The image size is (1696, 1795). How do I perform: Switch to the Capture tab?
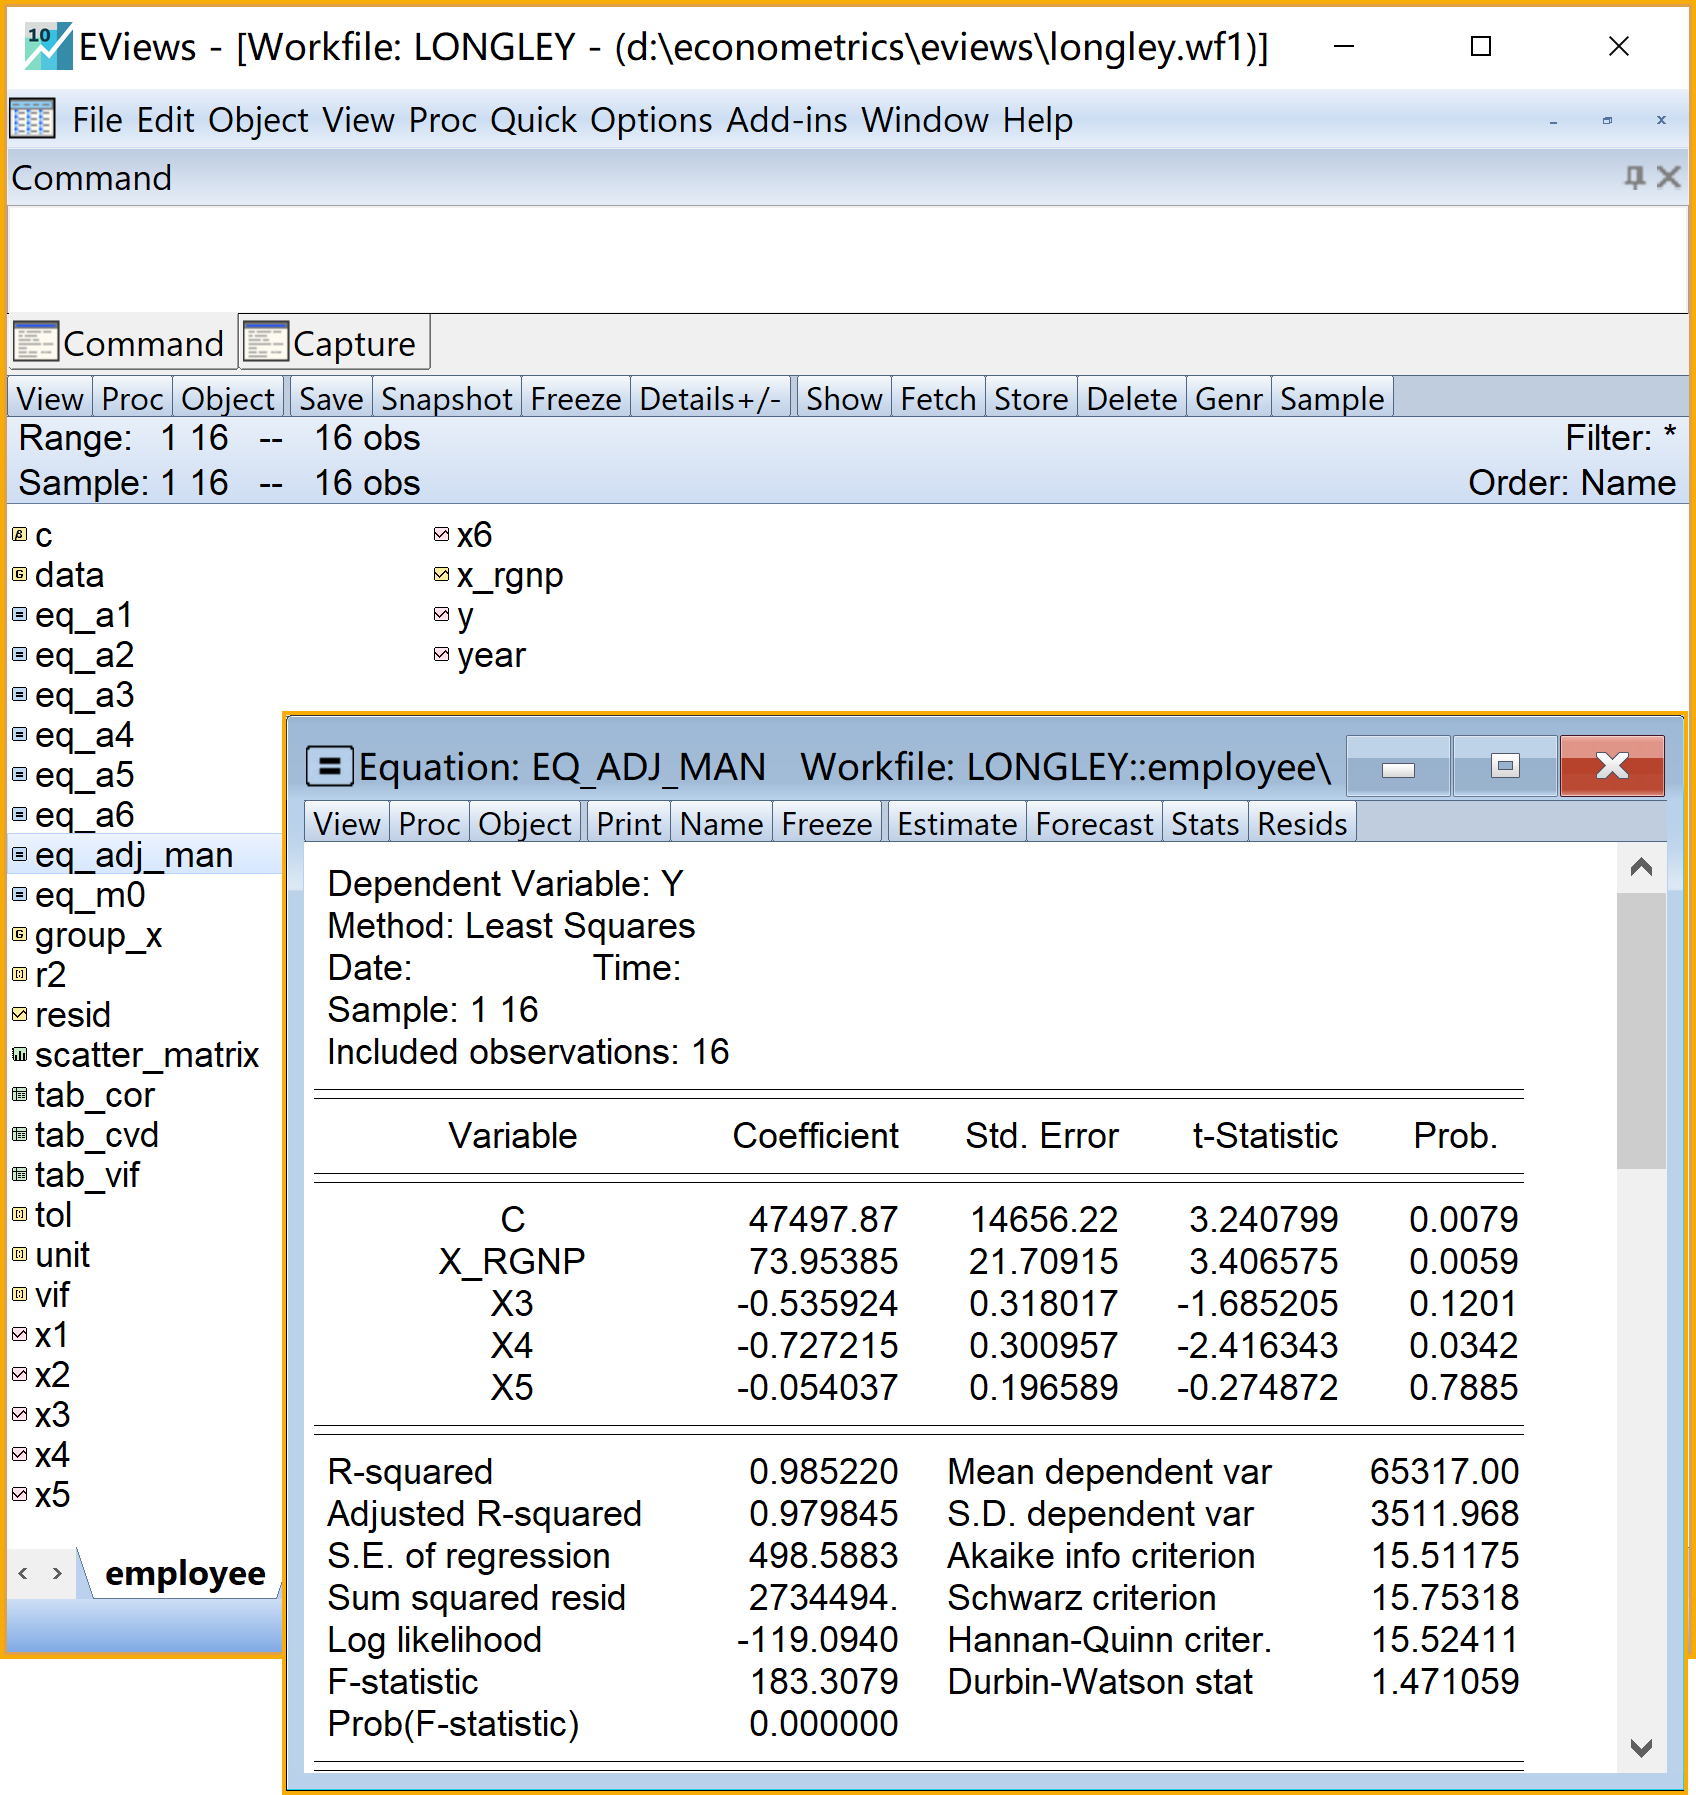334,343
